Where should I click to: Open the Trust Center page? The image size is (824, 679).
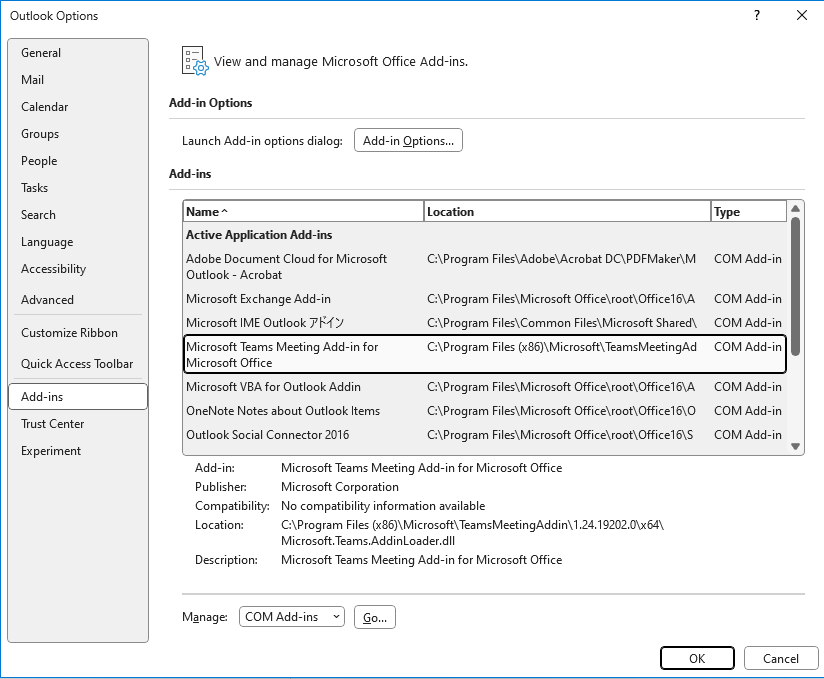tap(78, 424)
